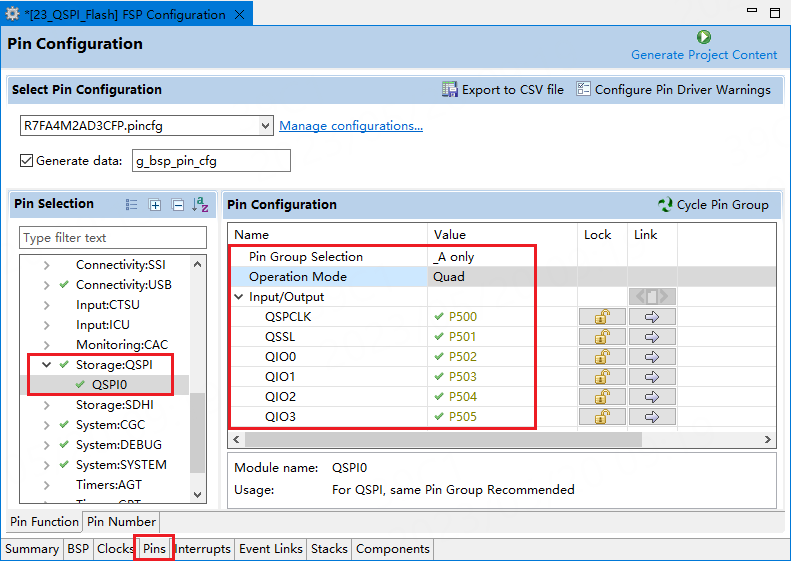The width and height of the screenshot is (791, 561).
Task: Switch to the Pin Number tab
Action: (x=121, y=522)
